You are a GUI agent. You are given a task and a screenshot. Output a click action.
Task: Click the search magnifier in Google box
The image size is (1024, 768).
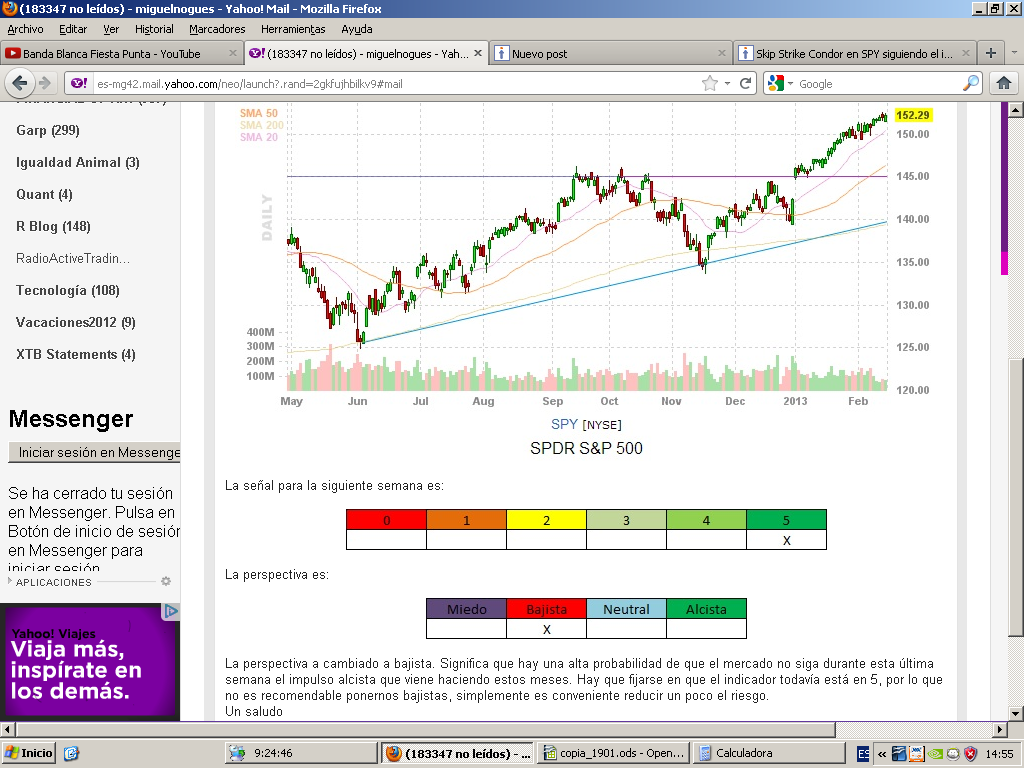pos(971,83)
